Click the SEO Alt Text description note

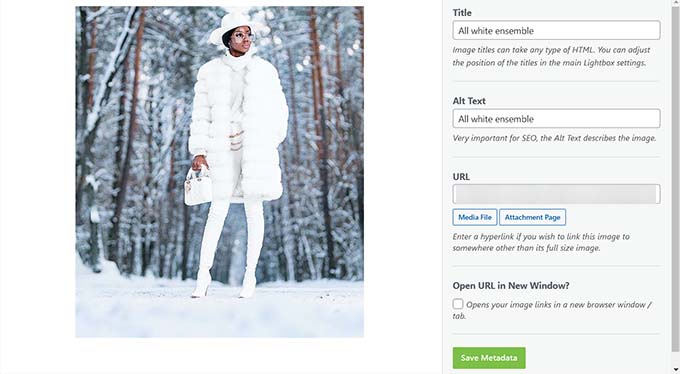[x=554, y=138]
